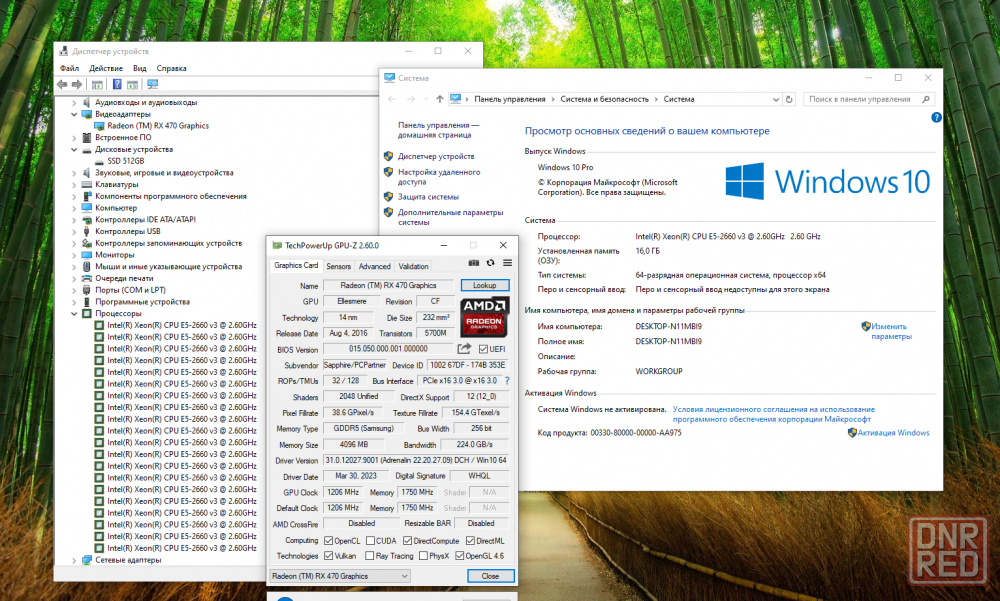Switch to the Advanced tab in GPU-Z
This screenshot has width=1000, height=601.
tap(374, 266)
